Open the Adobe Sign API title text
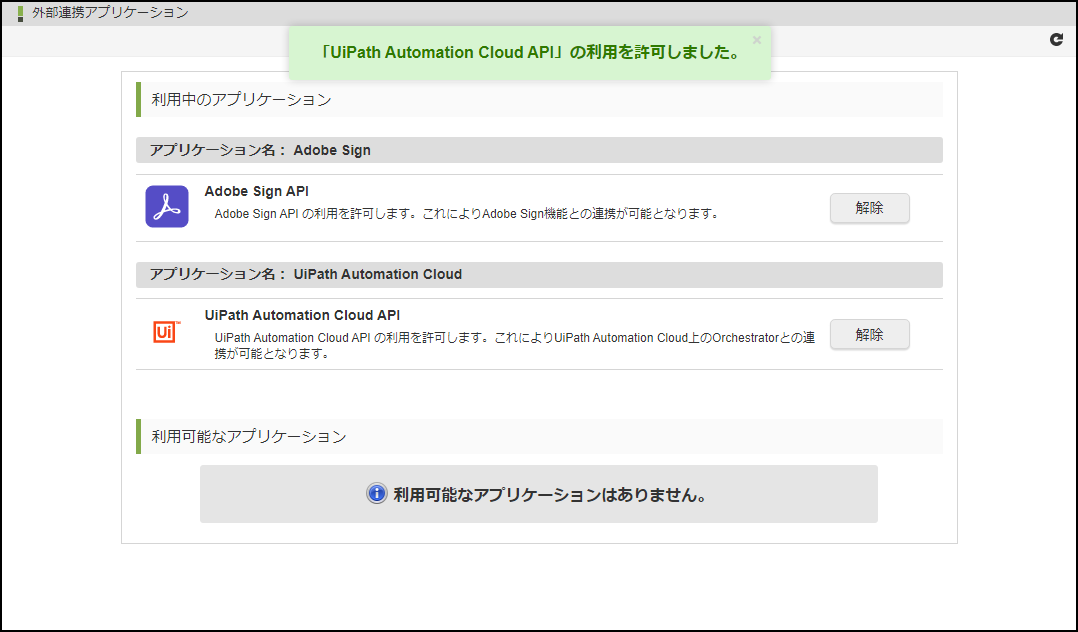The image size is (1078, 632). click(256, 191)
